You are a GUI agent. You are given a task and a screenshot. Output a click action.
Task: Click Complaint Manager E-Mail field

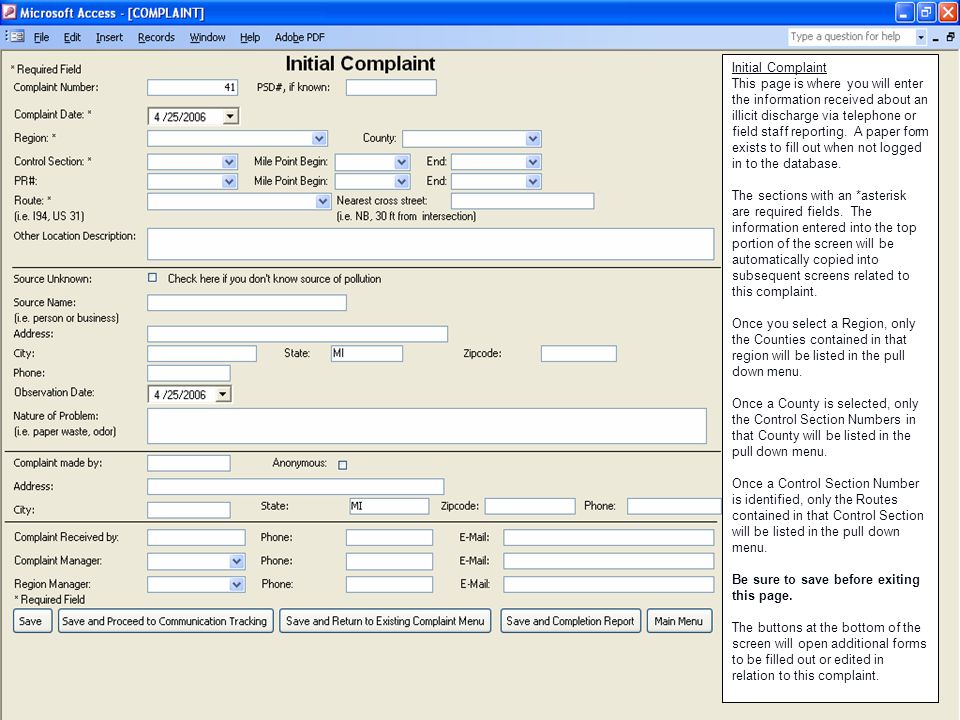tap(609, 561)
